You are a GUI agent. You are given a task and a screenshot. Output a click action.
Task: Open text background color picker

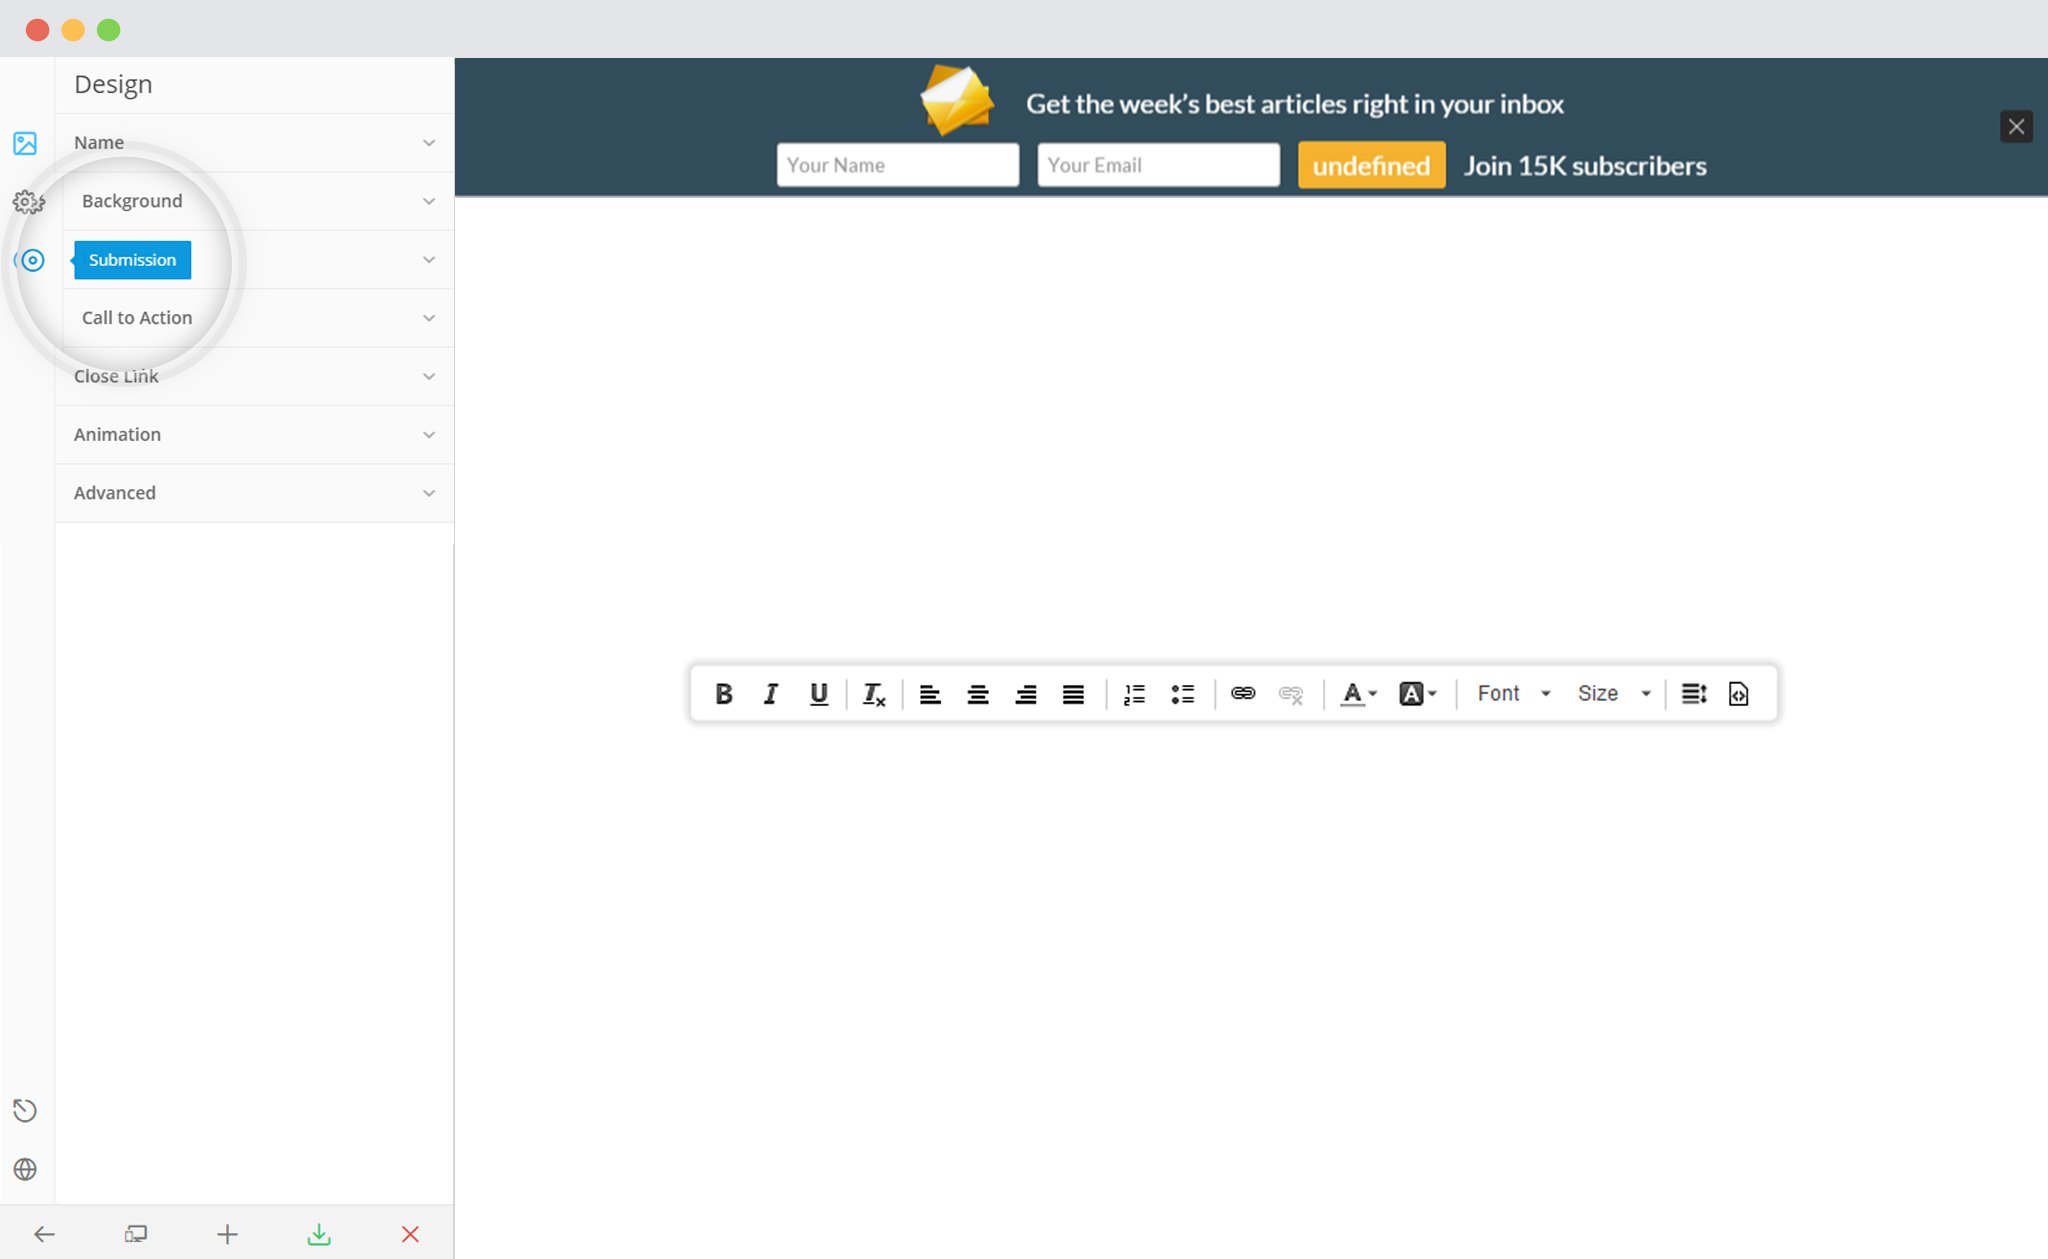pyautogui.click(x=1417, y=694)
